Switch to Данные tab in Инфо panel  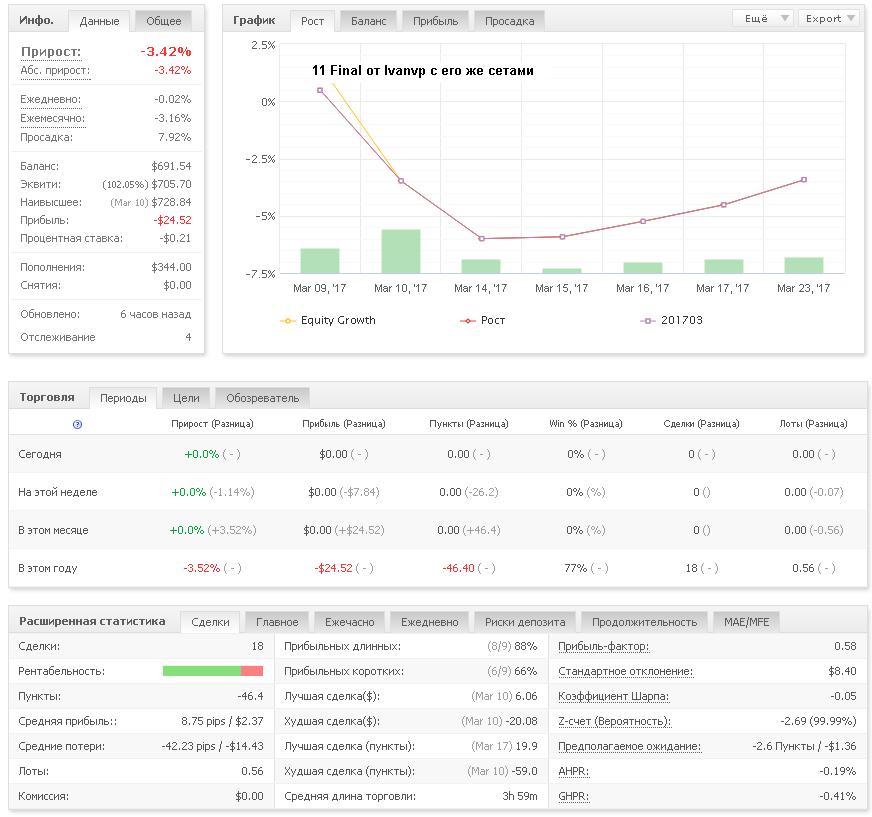tap(99, 21)
